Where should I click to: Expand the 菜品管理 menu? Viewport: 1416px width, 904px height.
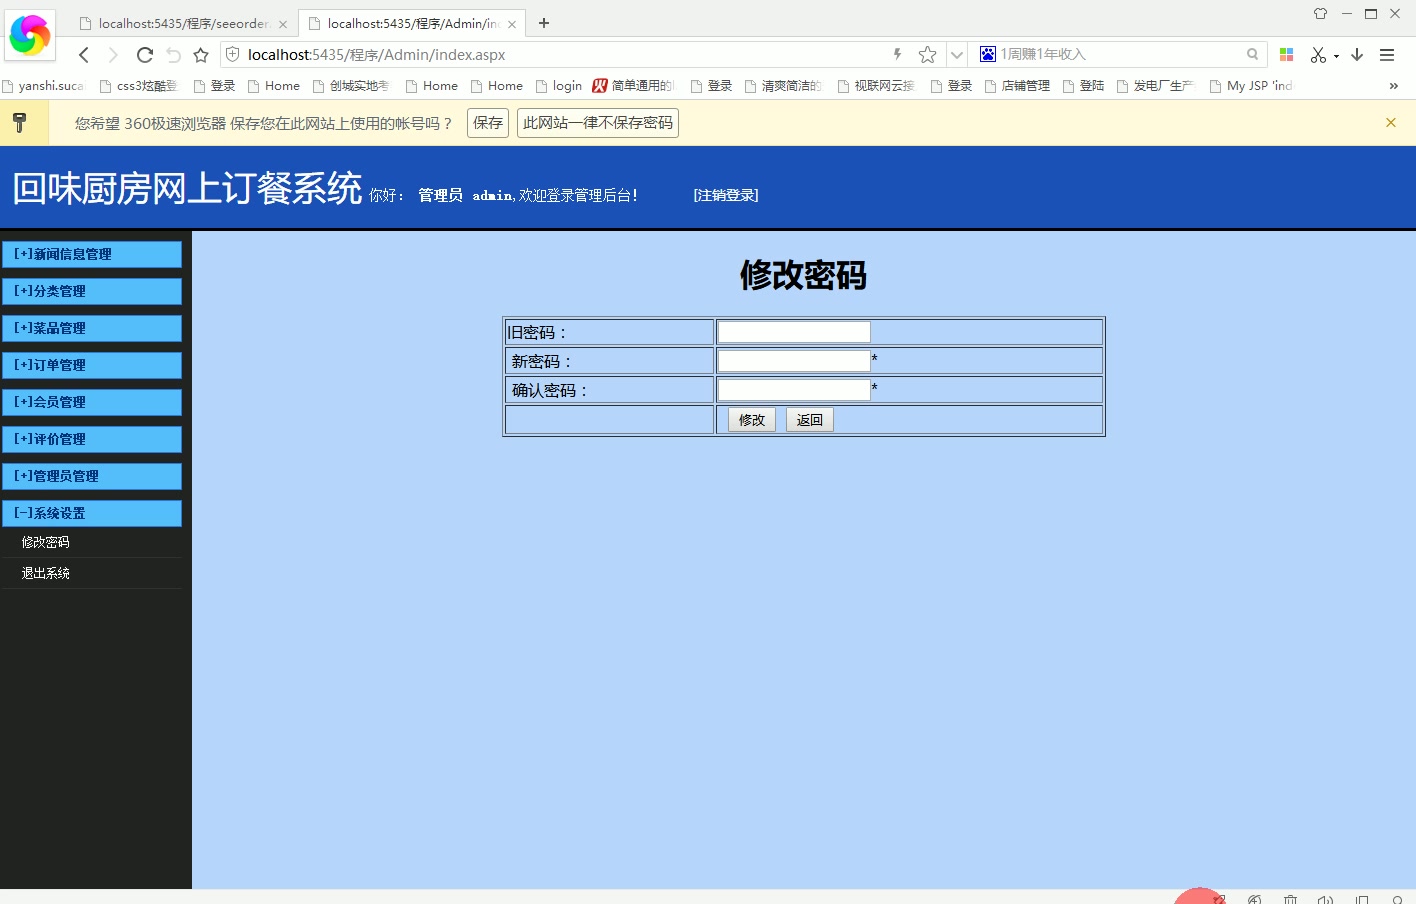tap(91, 328)
